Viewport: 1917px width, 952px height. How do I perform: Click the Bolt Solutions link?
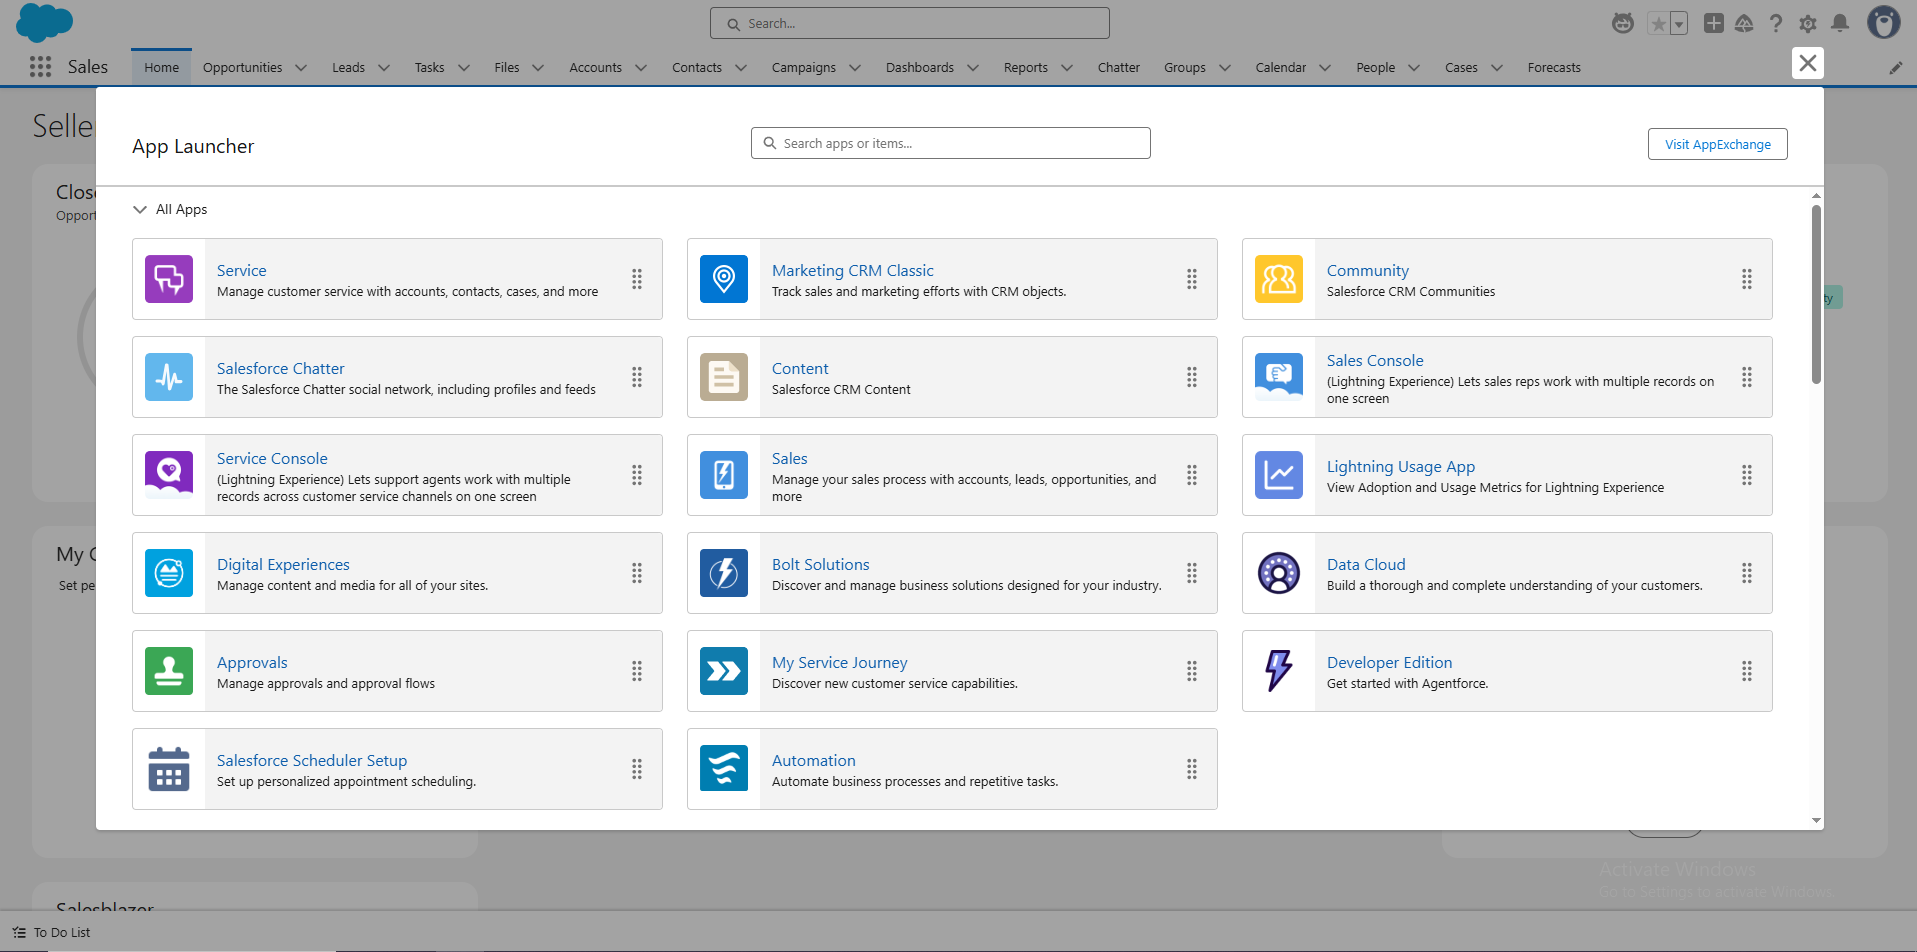(820, 564)
